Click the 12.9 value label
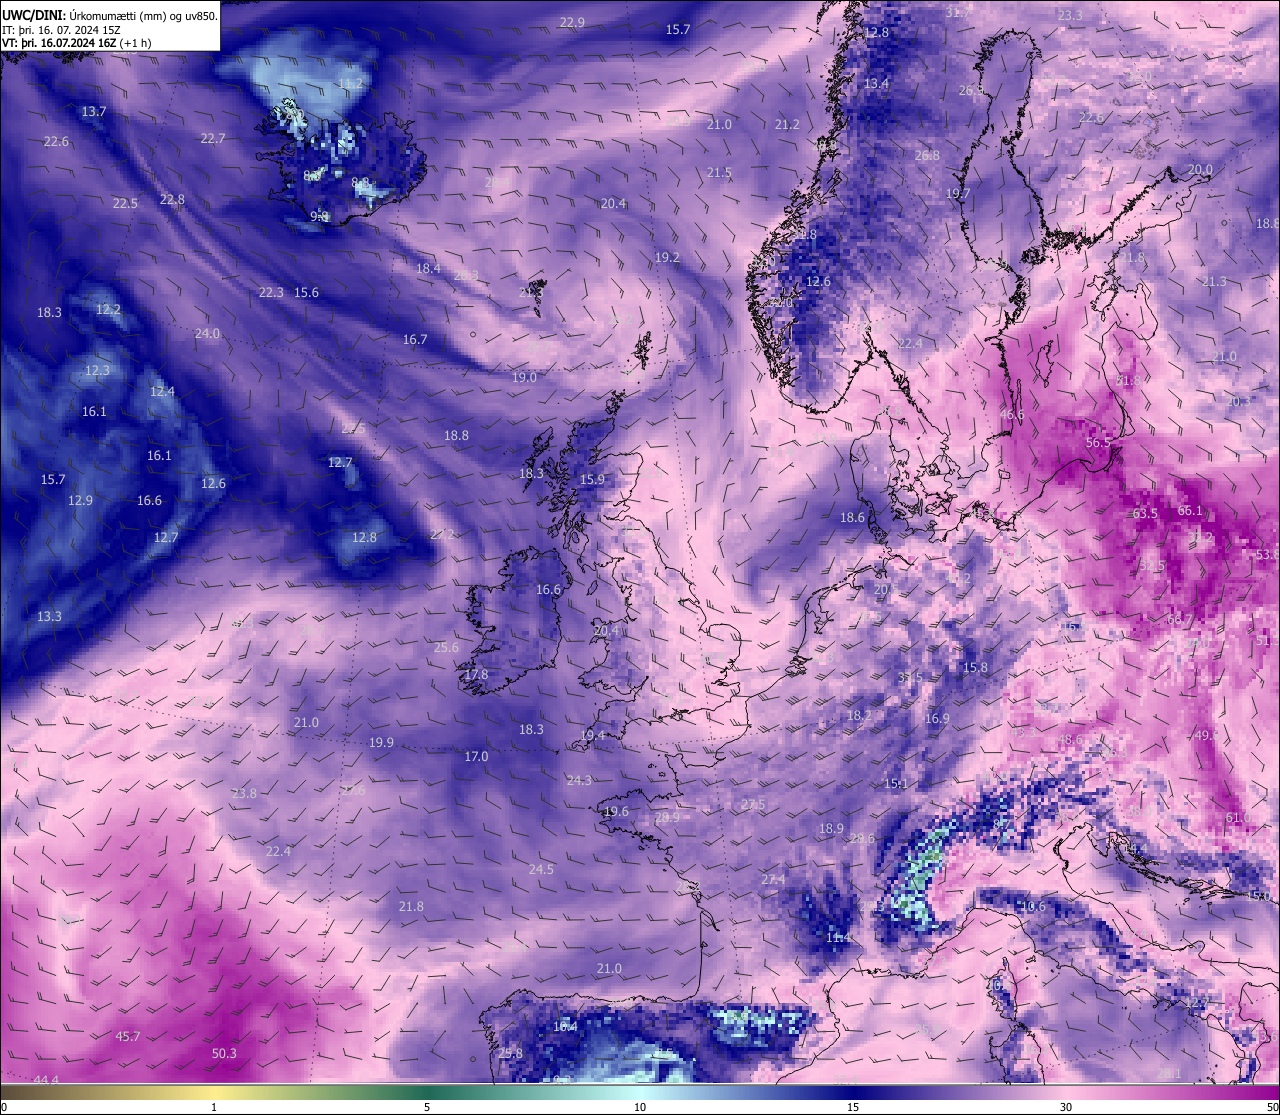1280x1115 pixels. point(80,500)
